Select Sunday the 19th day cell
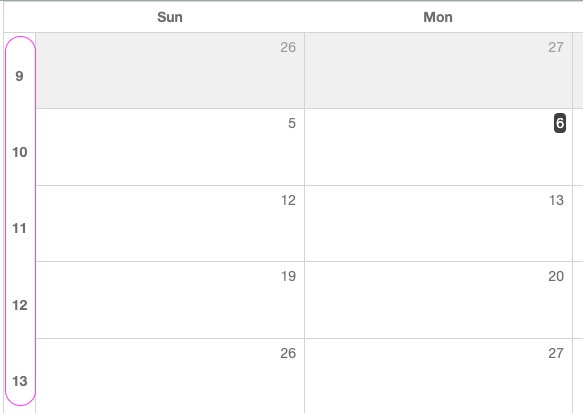 pyautogui.click(x=170, y=300)
